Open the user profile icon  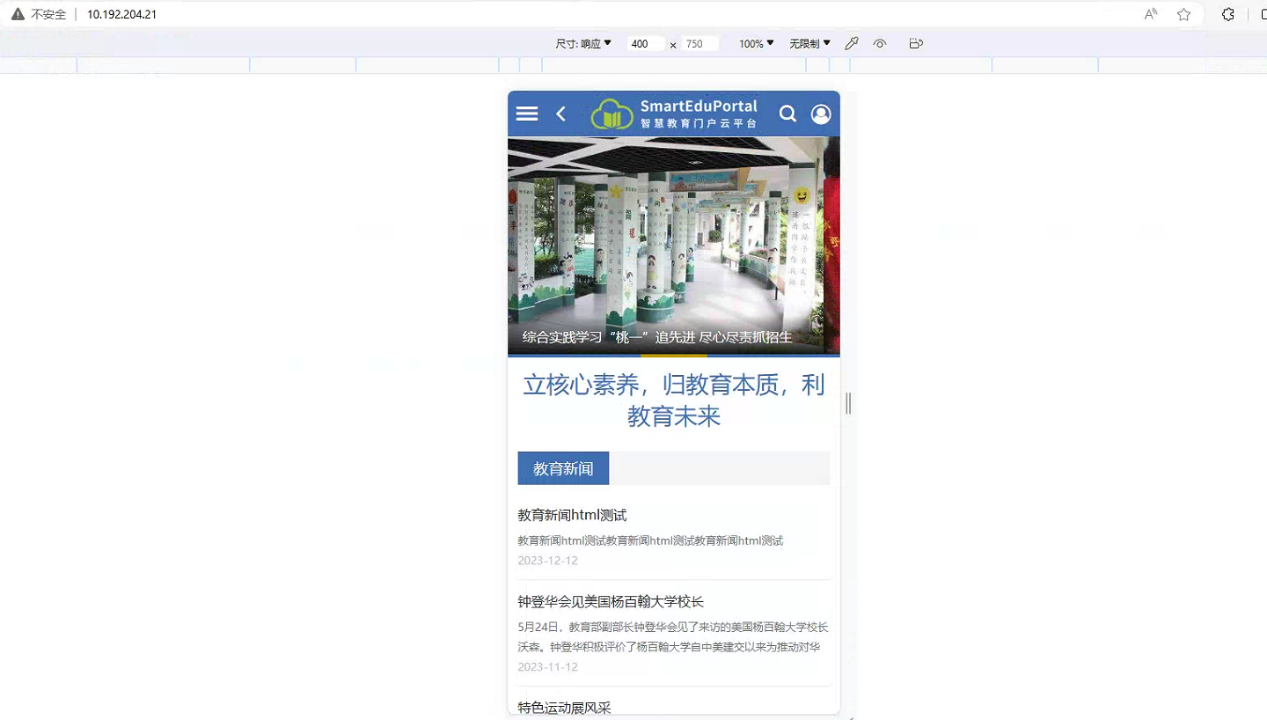[x=821, y=114]
